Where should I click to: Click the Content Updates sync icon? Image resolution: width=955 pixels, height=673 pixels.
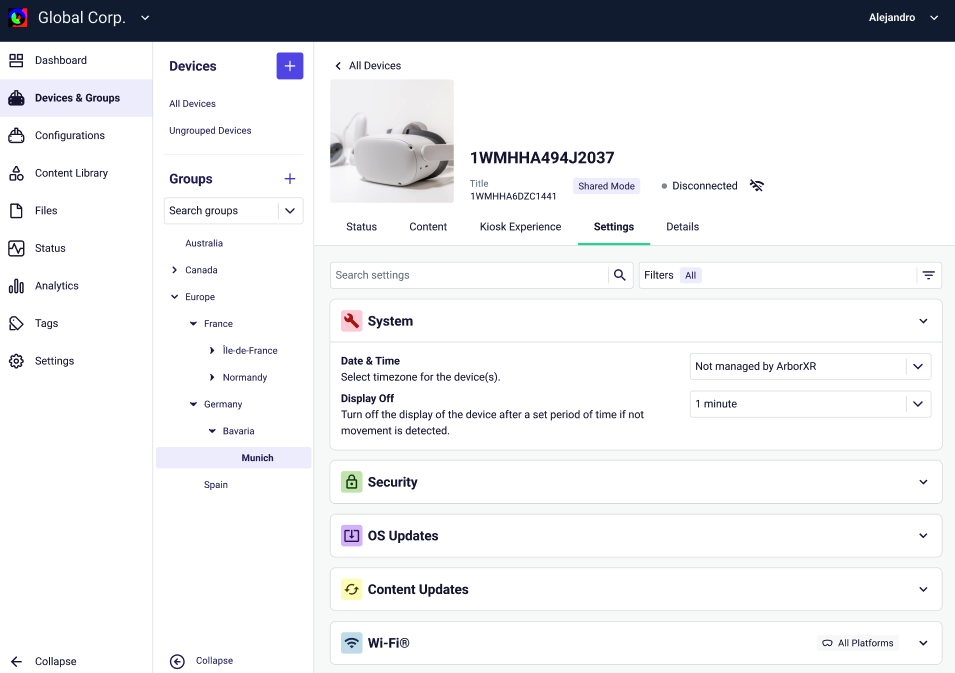(351, 590)
